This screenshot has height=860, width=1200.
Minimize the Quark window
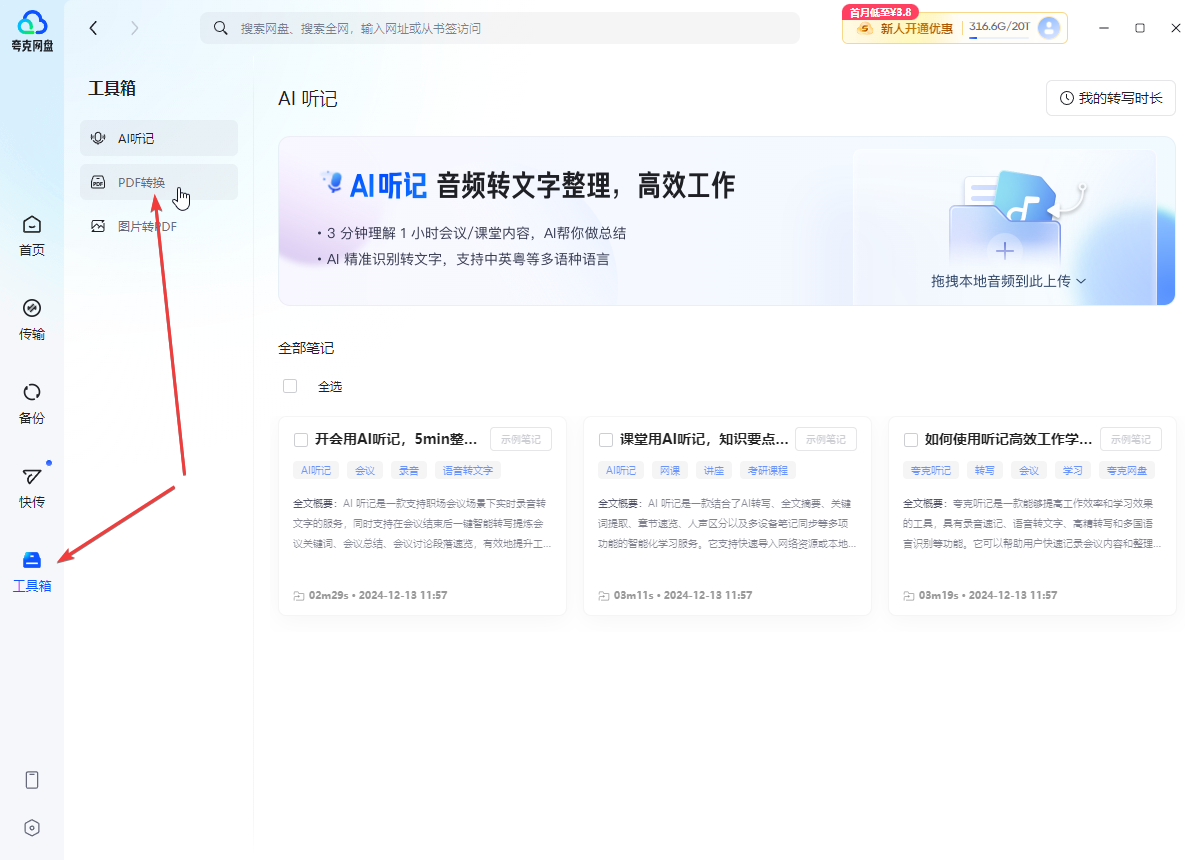1103,28
